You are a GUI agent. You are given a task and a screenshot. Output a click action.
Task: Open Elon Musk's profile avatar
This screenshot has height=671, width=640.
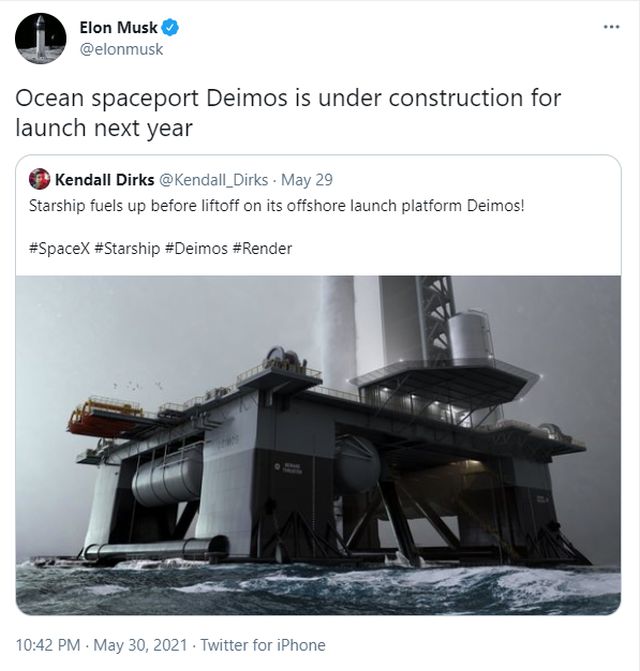click(x=41, y=39)
